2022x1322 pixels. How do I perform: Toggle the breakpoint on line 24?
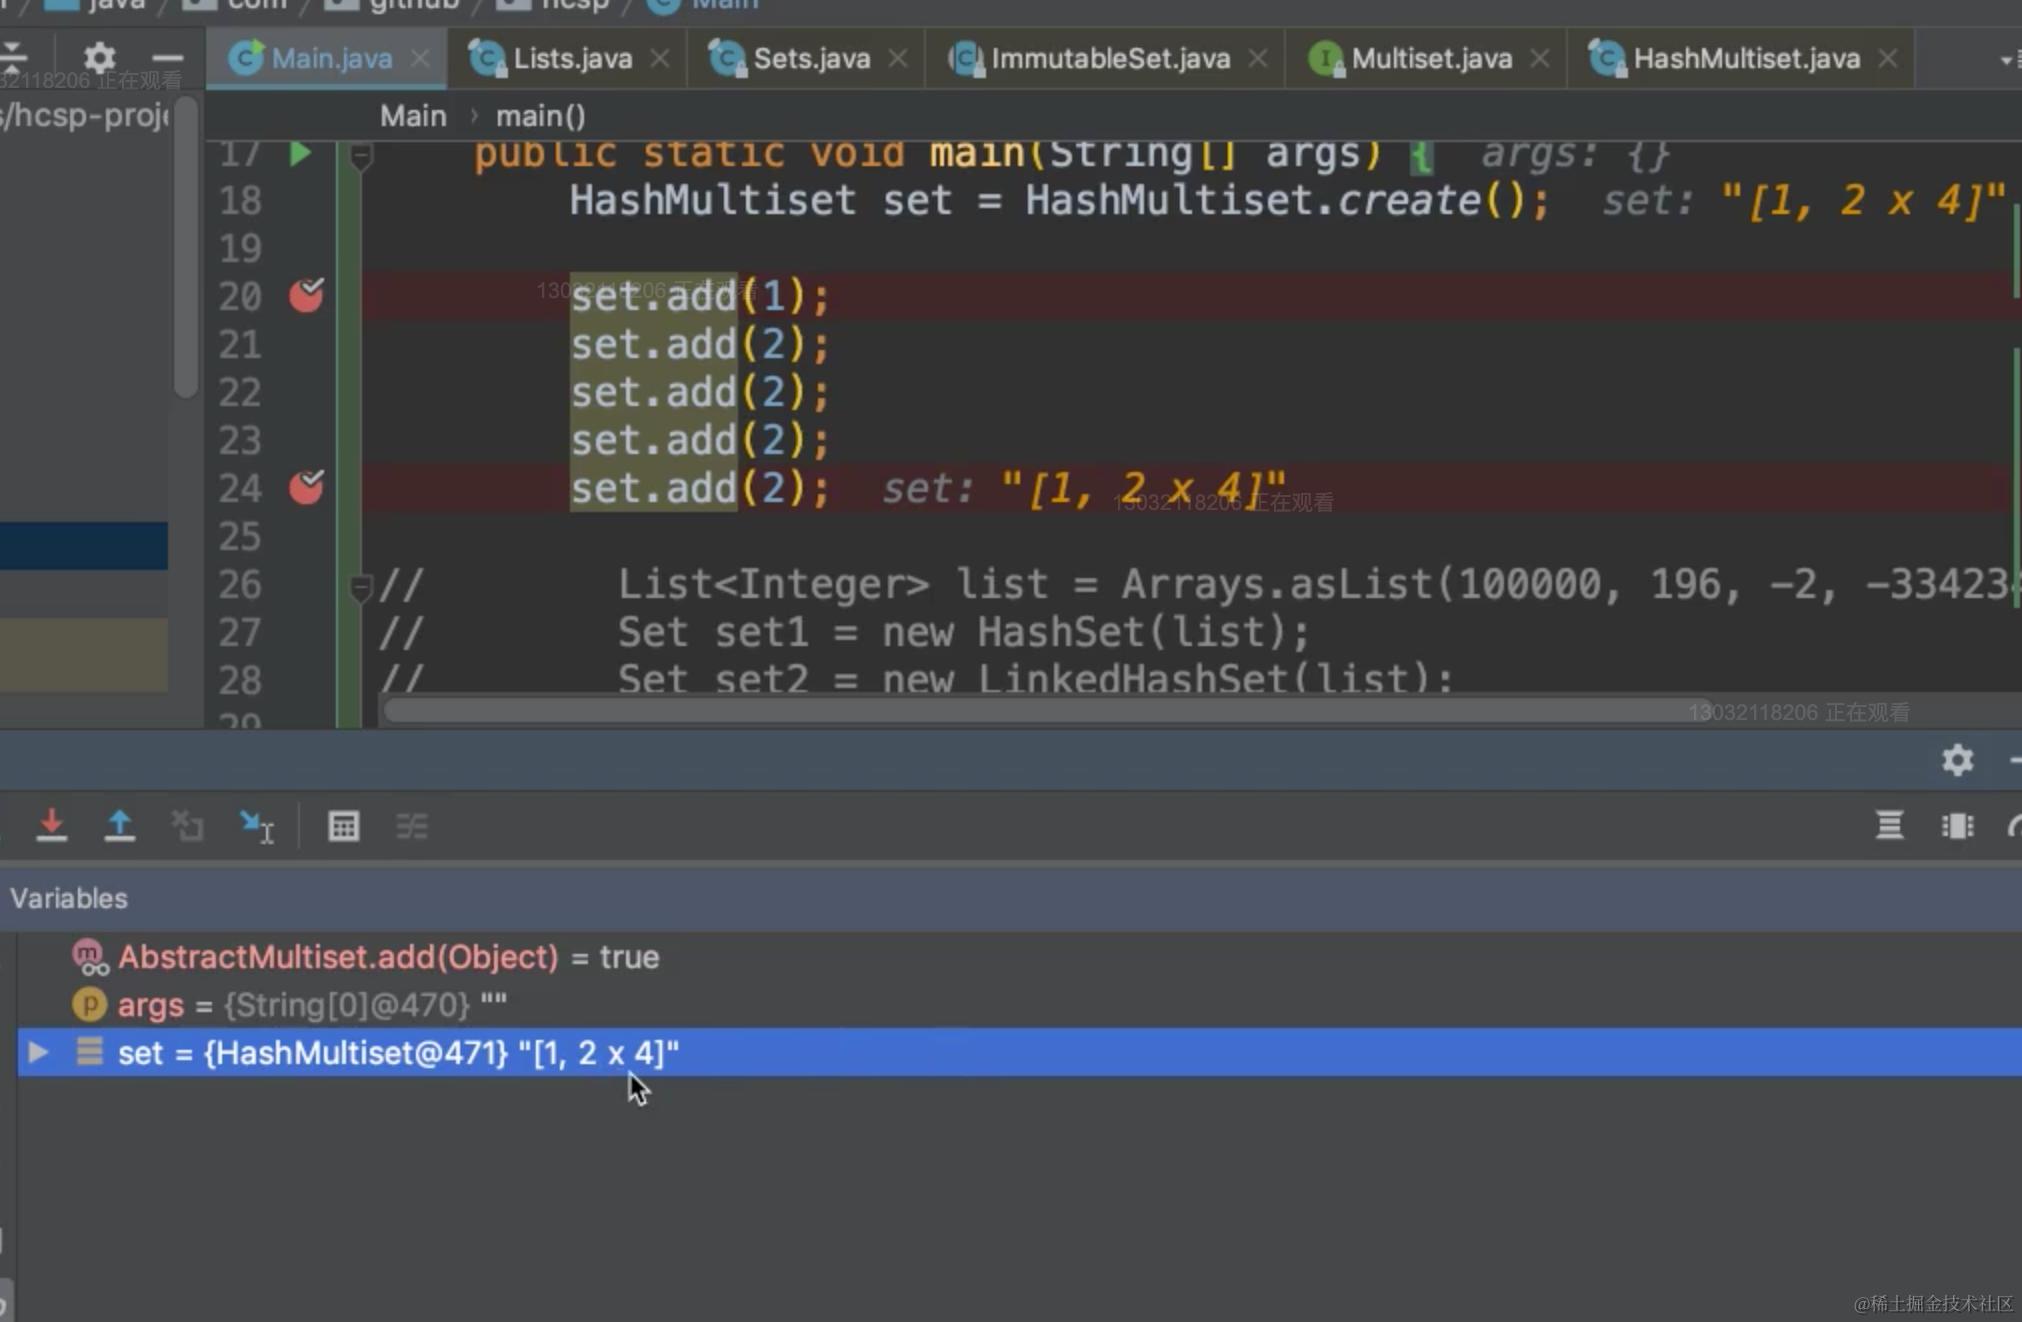point(306,488)
